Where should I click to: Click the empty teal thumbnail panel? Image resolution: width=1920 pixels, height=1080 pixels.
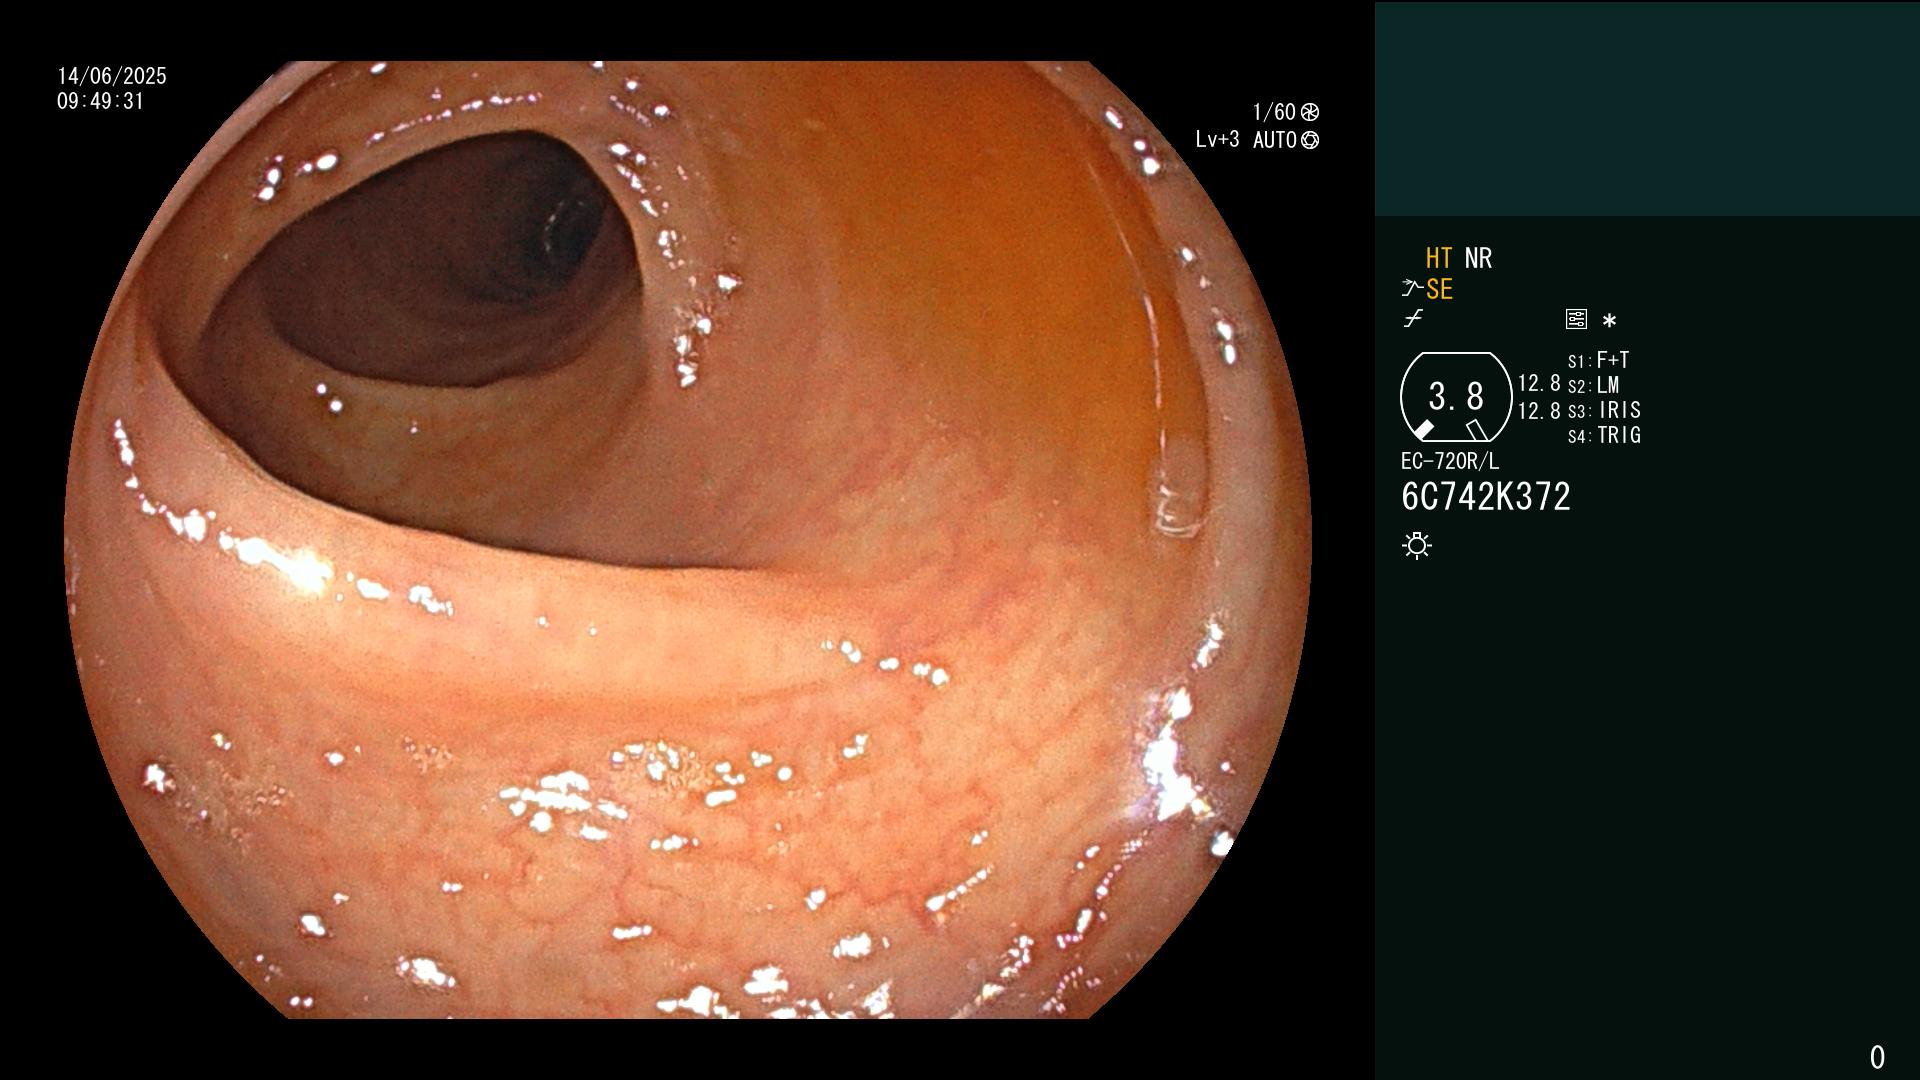1647,108
